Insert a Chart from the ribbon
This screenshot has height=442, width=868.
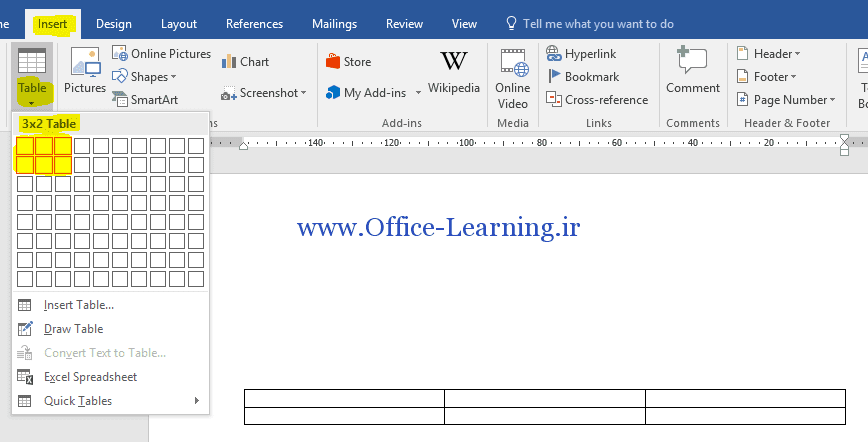[x=245, y=62]
